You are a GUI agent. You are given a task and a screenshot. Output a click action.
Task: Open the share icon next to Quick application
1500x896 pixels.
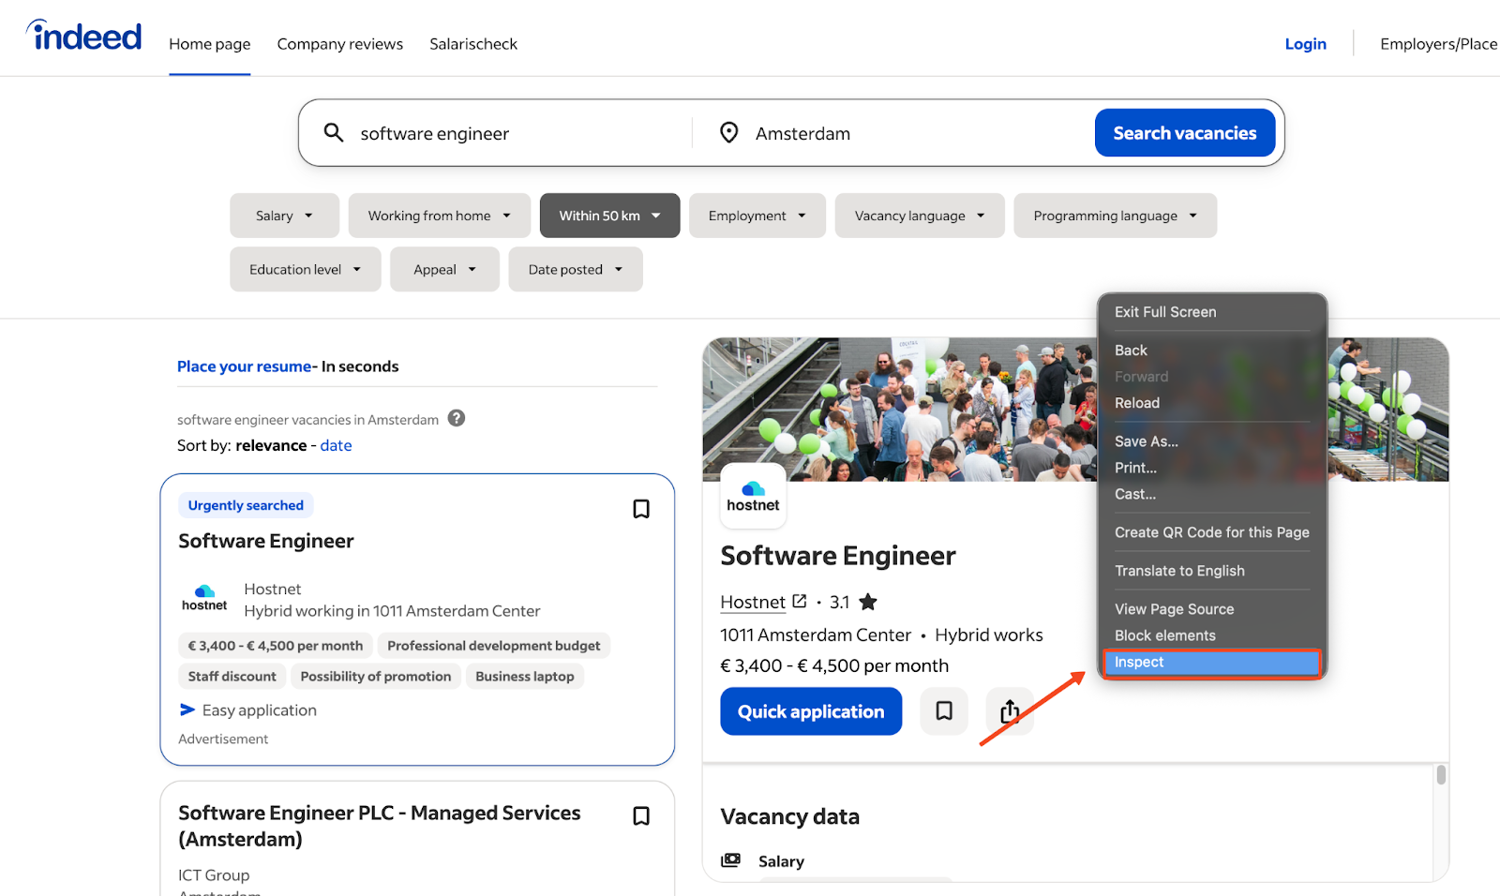(x=1009, y=711)
